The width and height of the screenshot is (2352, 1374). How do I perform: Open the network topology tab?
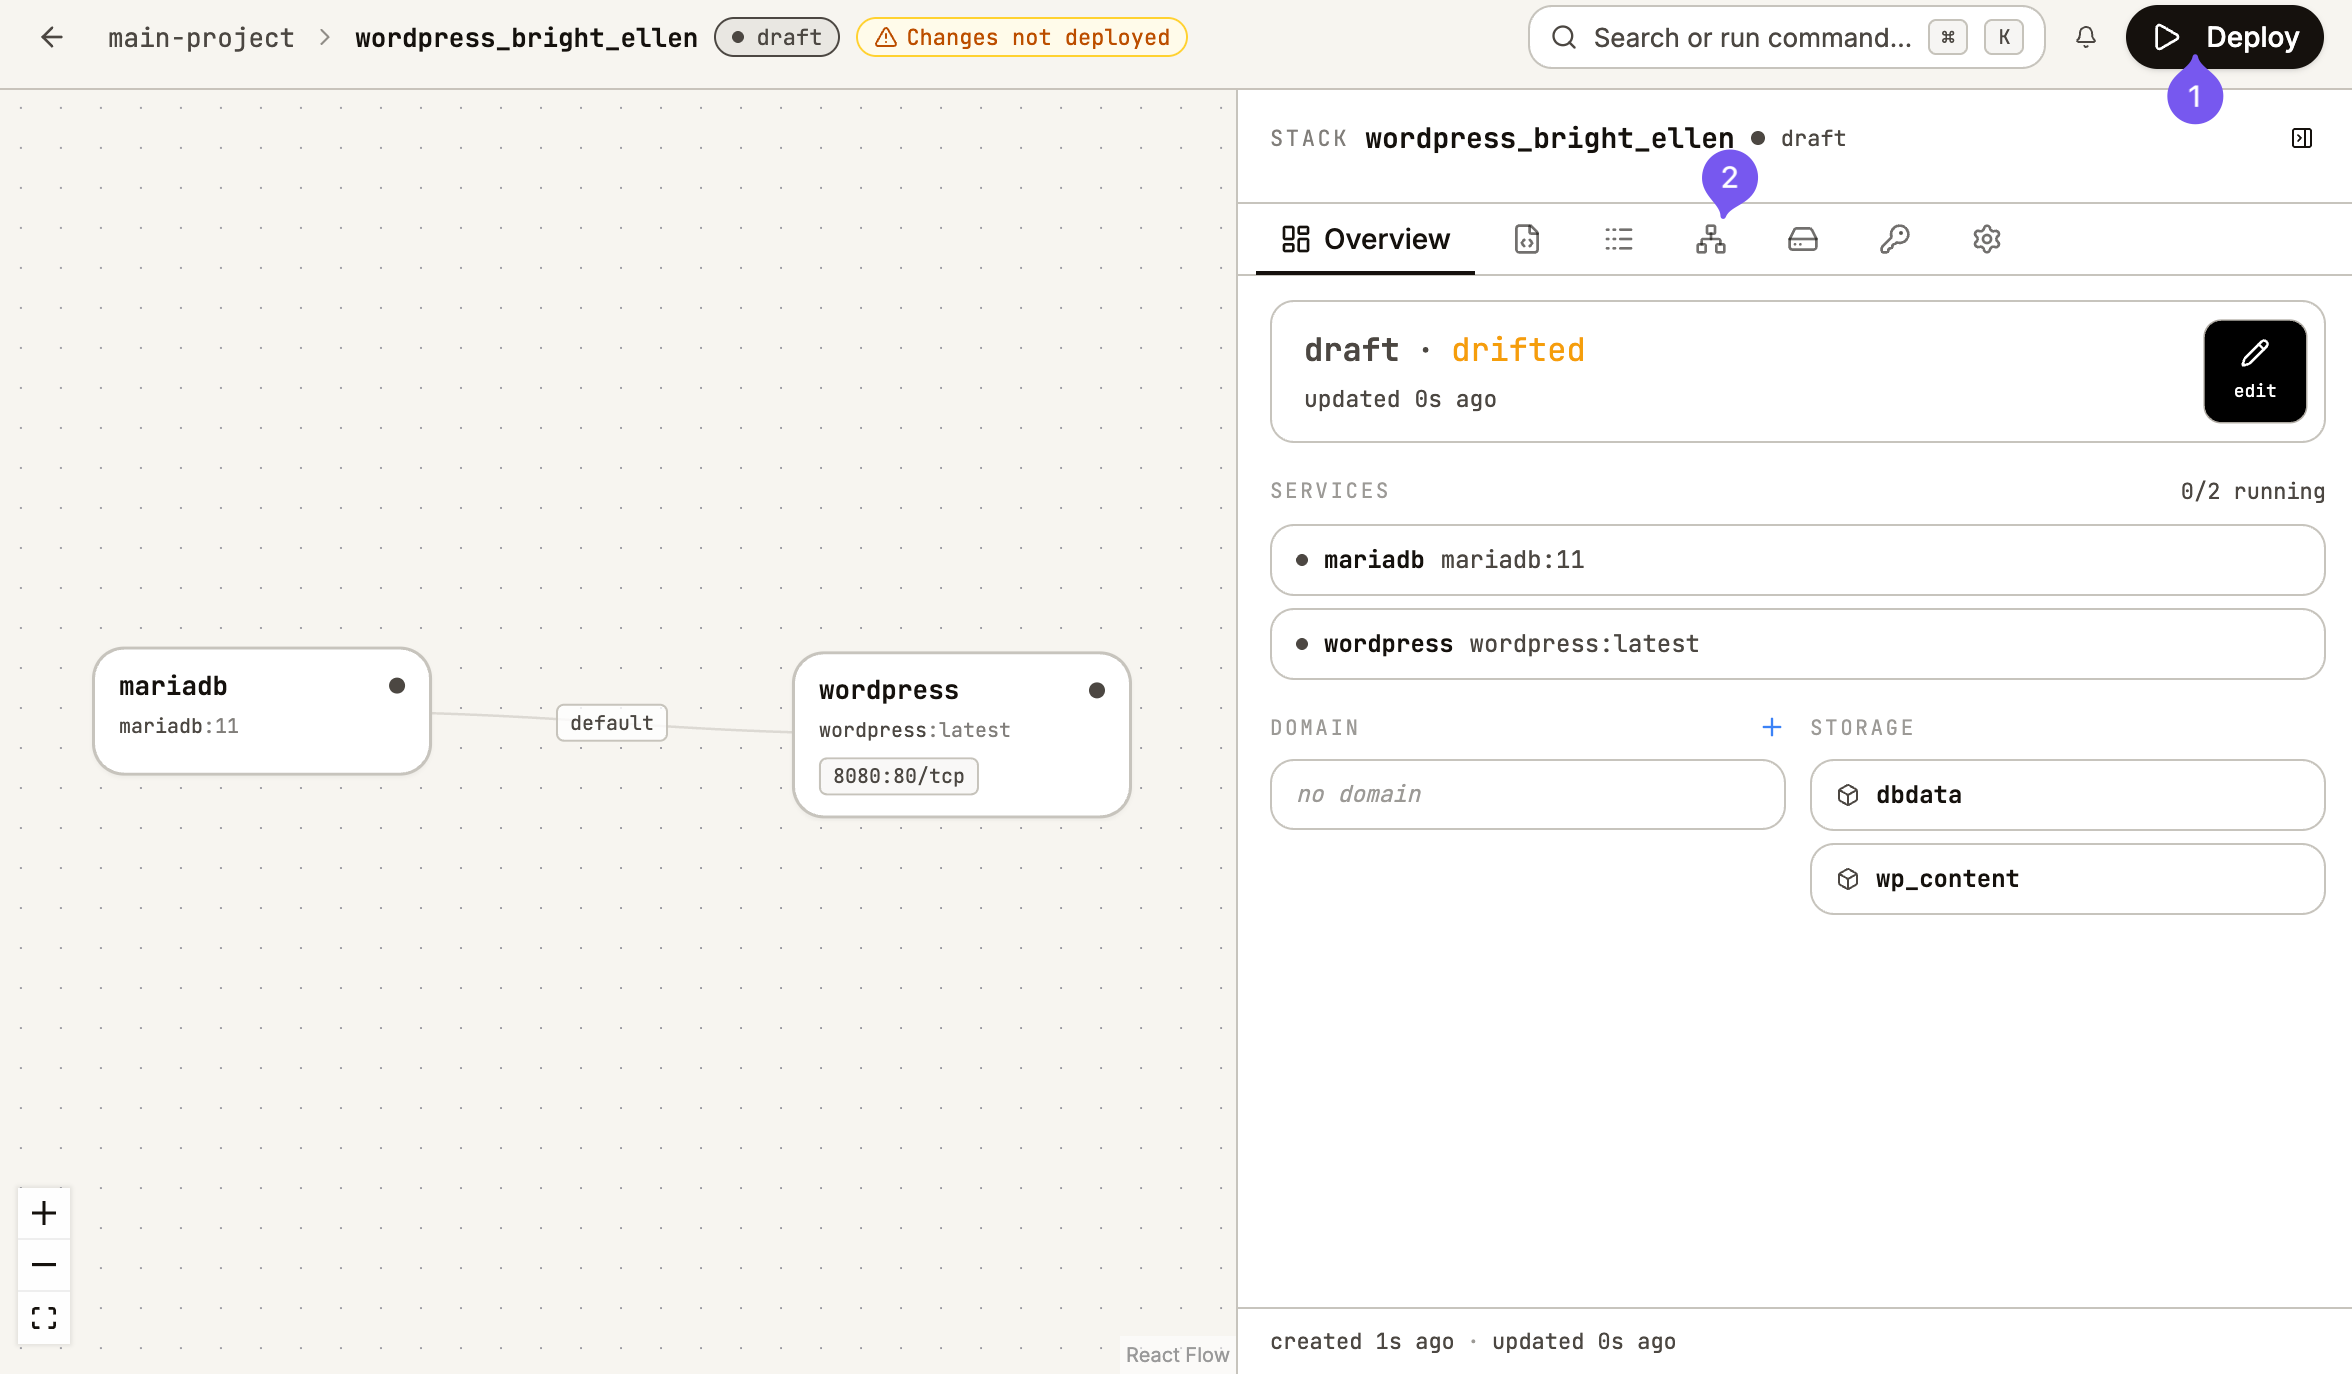(1711, 239)
